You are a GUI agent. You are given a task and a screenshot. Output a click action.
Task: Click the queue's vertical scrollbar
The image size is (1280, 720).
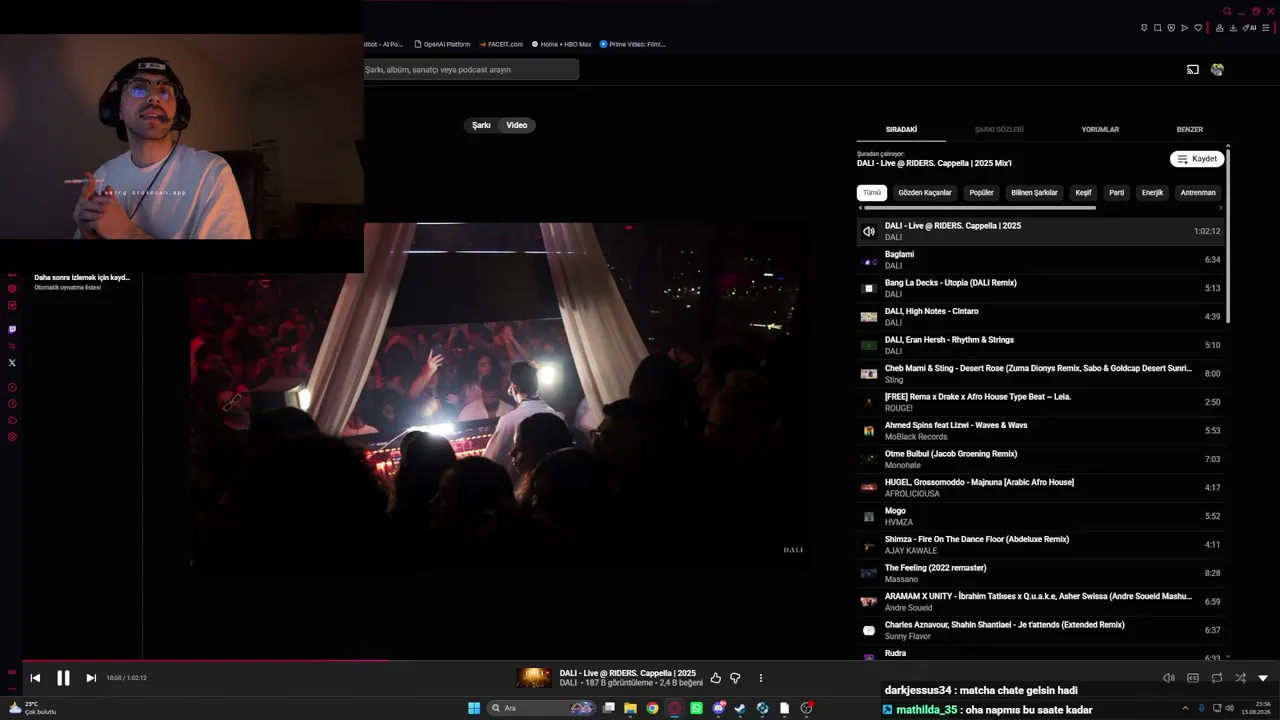tap(1228, 234)
